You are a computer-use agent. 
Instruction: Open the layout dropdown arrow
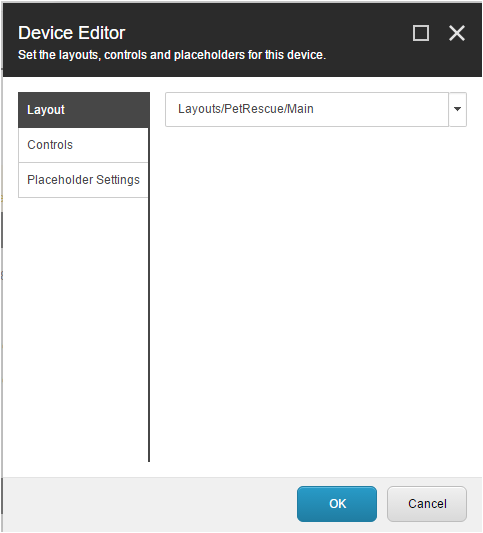tap(458, 109)
